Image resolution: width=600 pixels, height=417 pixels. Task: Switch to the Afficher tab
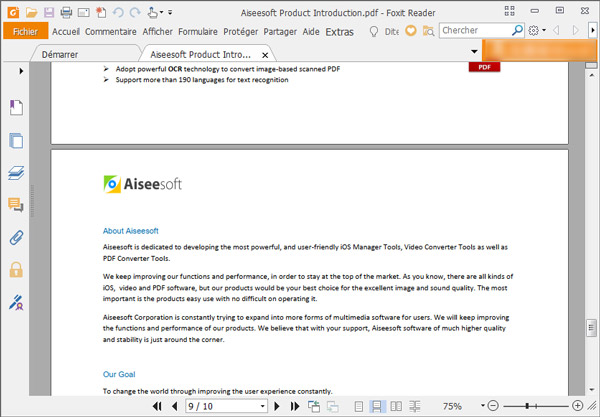point(157,32)
